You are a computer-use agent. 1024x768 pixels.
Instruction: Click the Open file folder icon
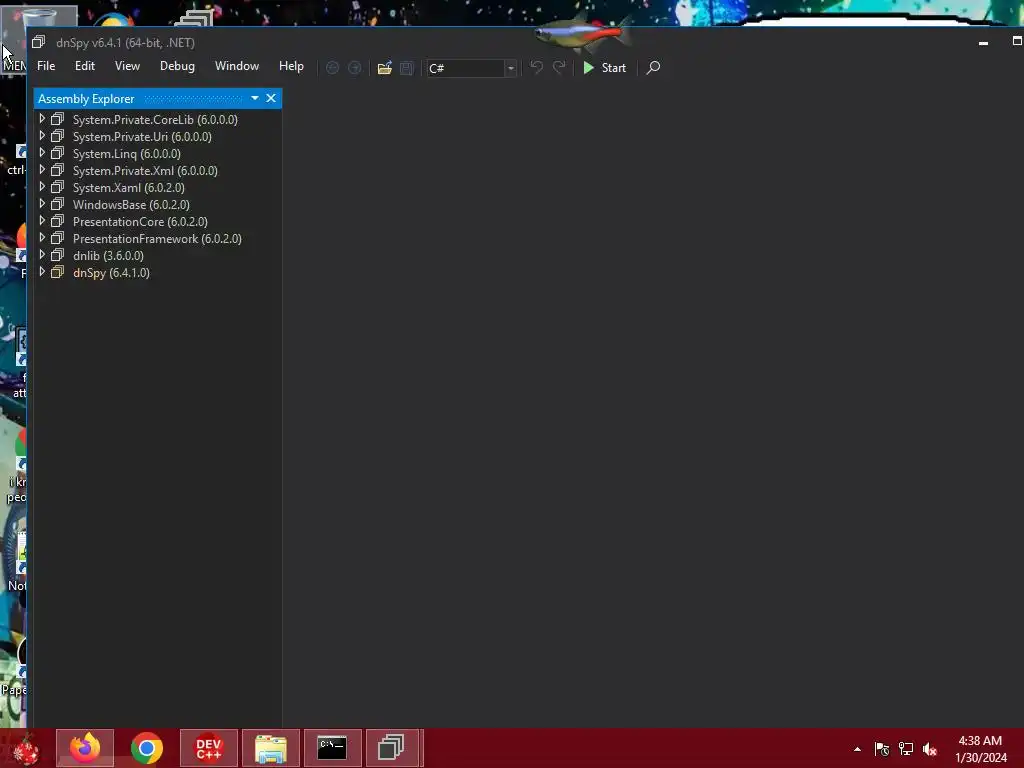[x=385, y=68]
